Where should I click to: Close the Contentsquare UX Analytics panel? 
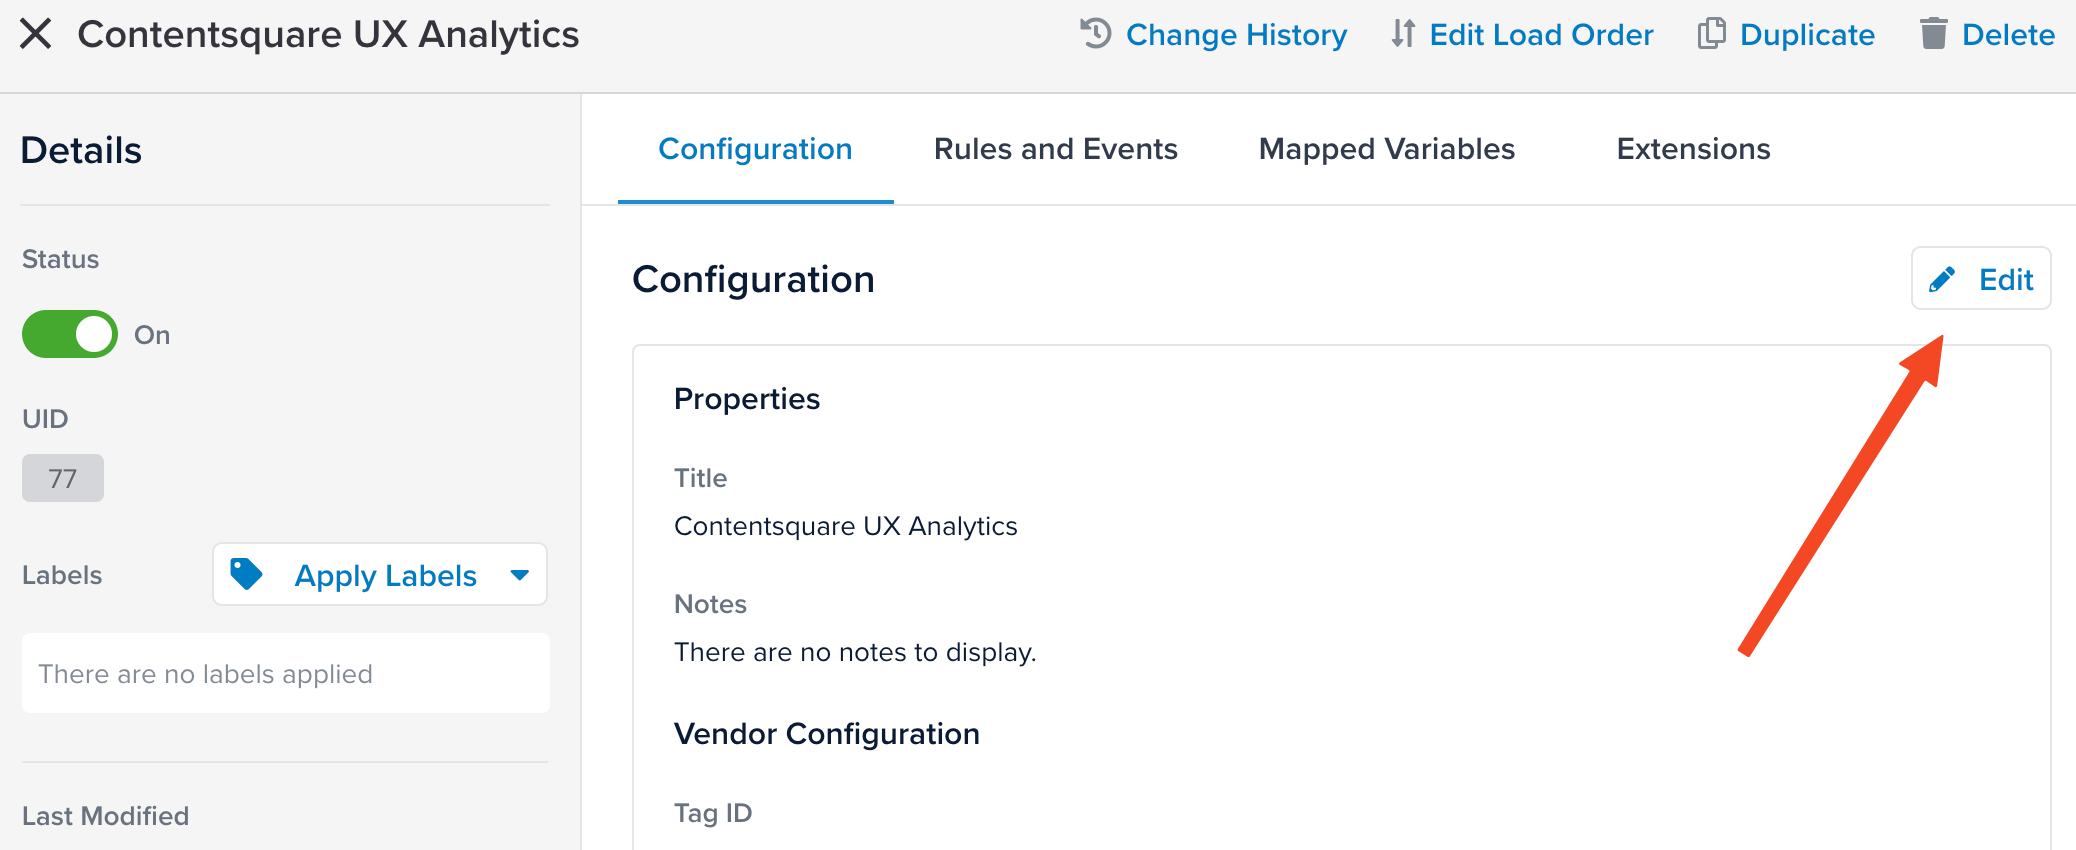tap(36, 34)
